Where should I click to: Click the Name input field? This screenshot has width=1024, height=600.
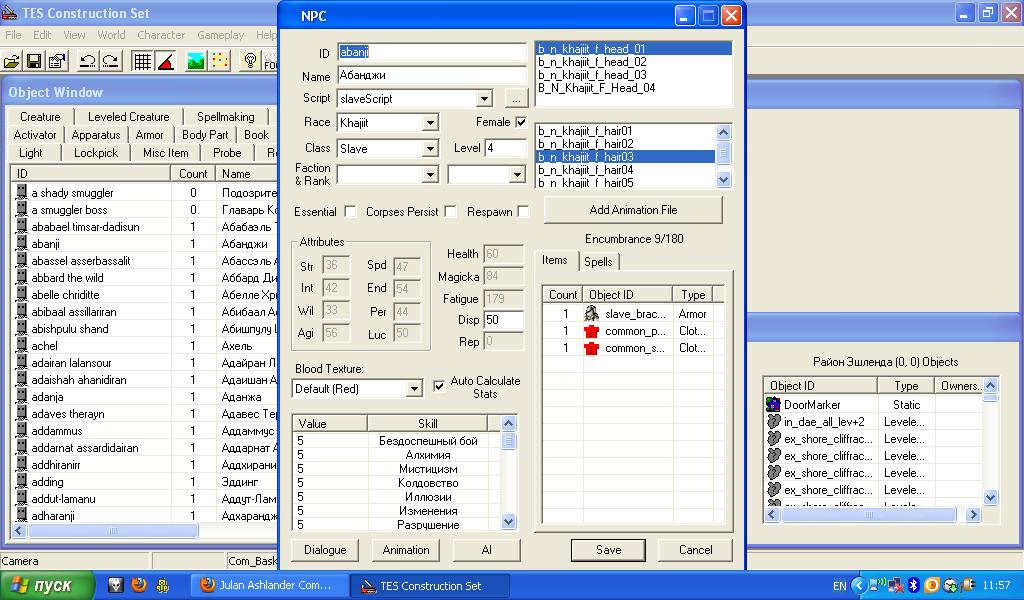point(432,75)
